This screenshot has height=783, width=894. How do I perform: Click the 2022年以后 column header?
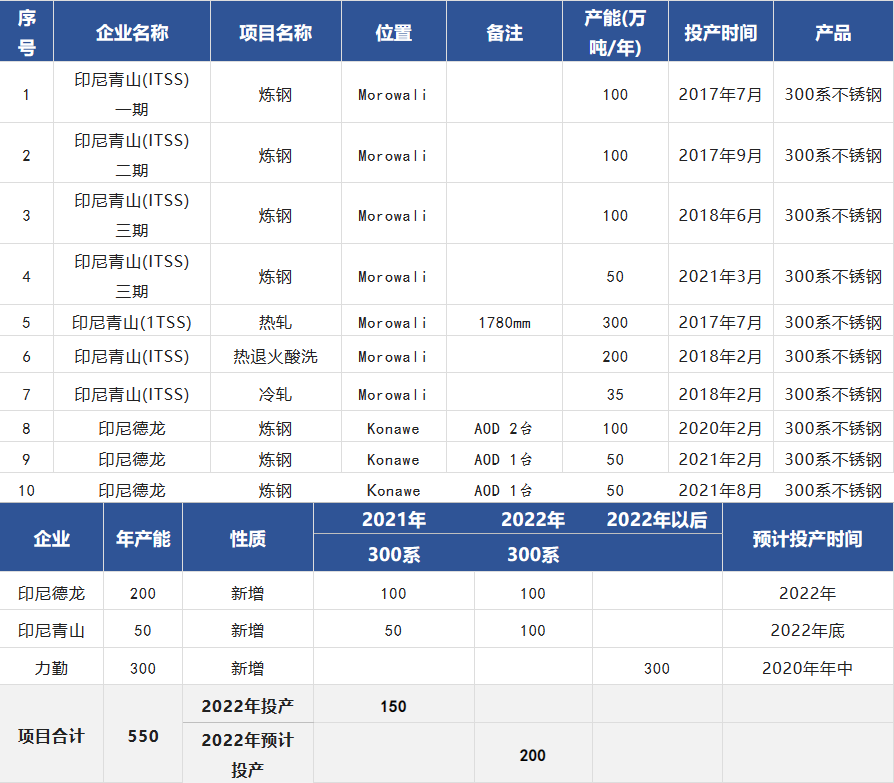coord(656,520)
